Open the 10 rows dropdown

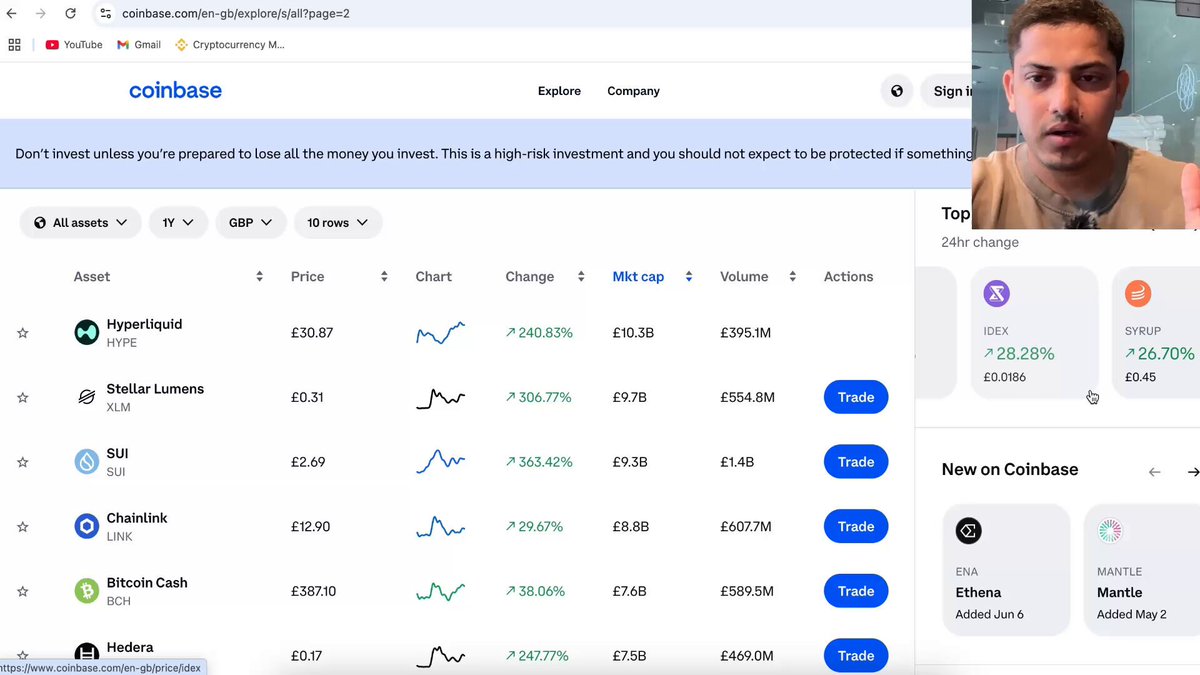338,223
